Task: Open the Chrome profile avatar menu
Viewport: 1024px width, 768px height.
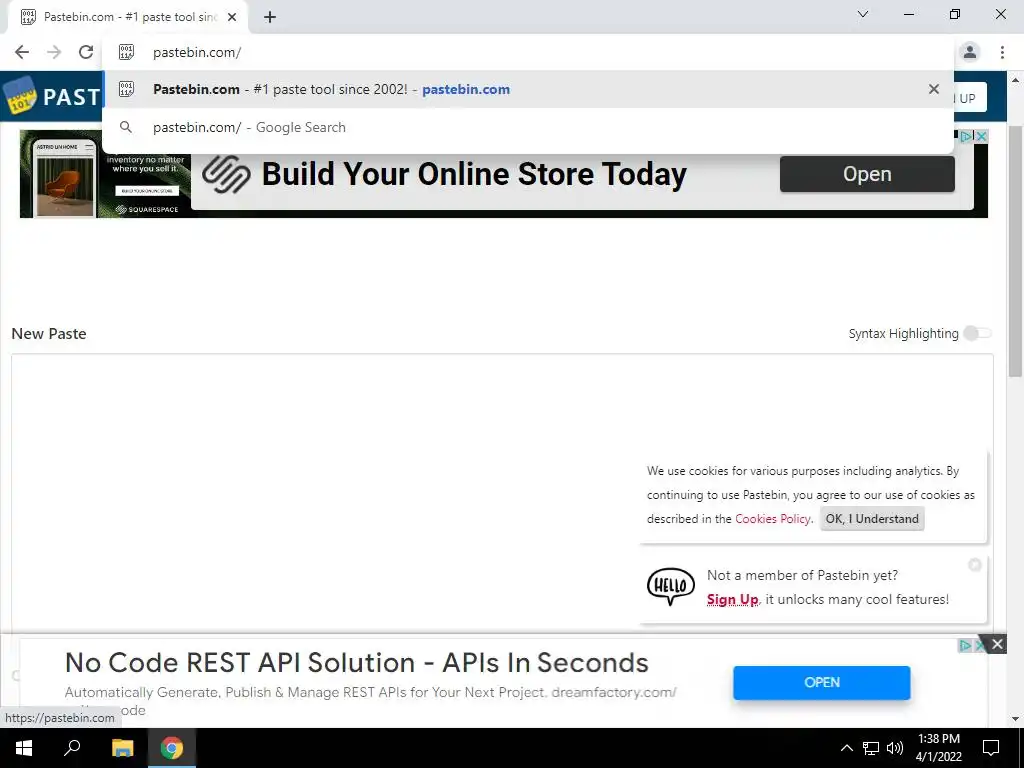Action: point(970,52)
